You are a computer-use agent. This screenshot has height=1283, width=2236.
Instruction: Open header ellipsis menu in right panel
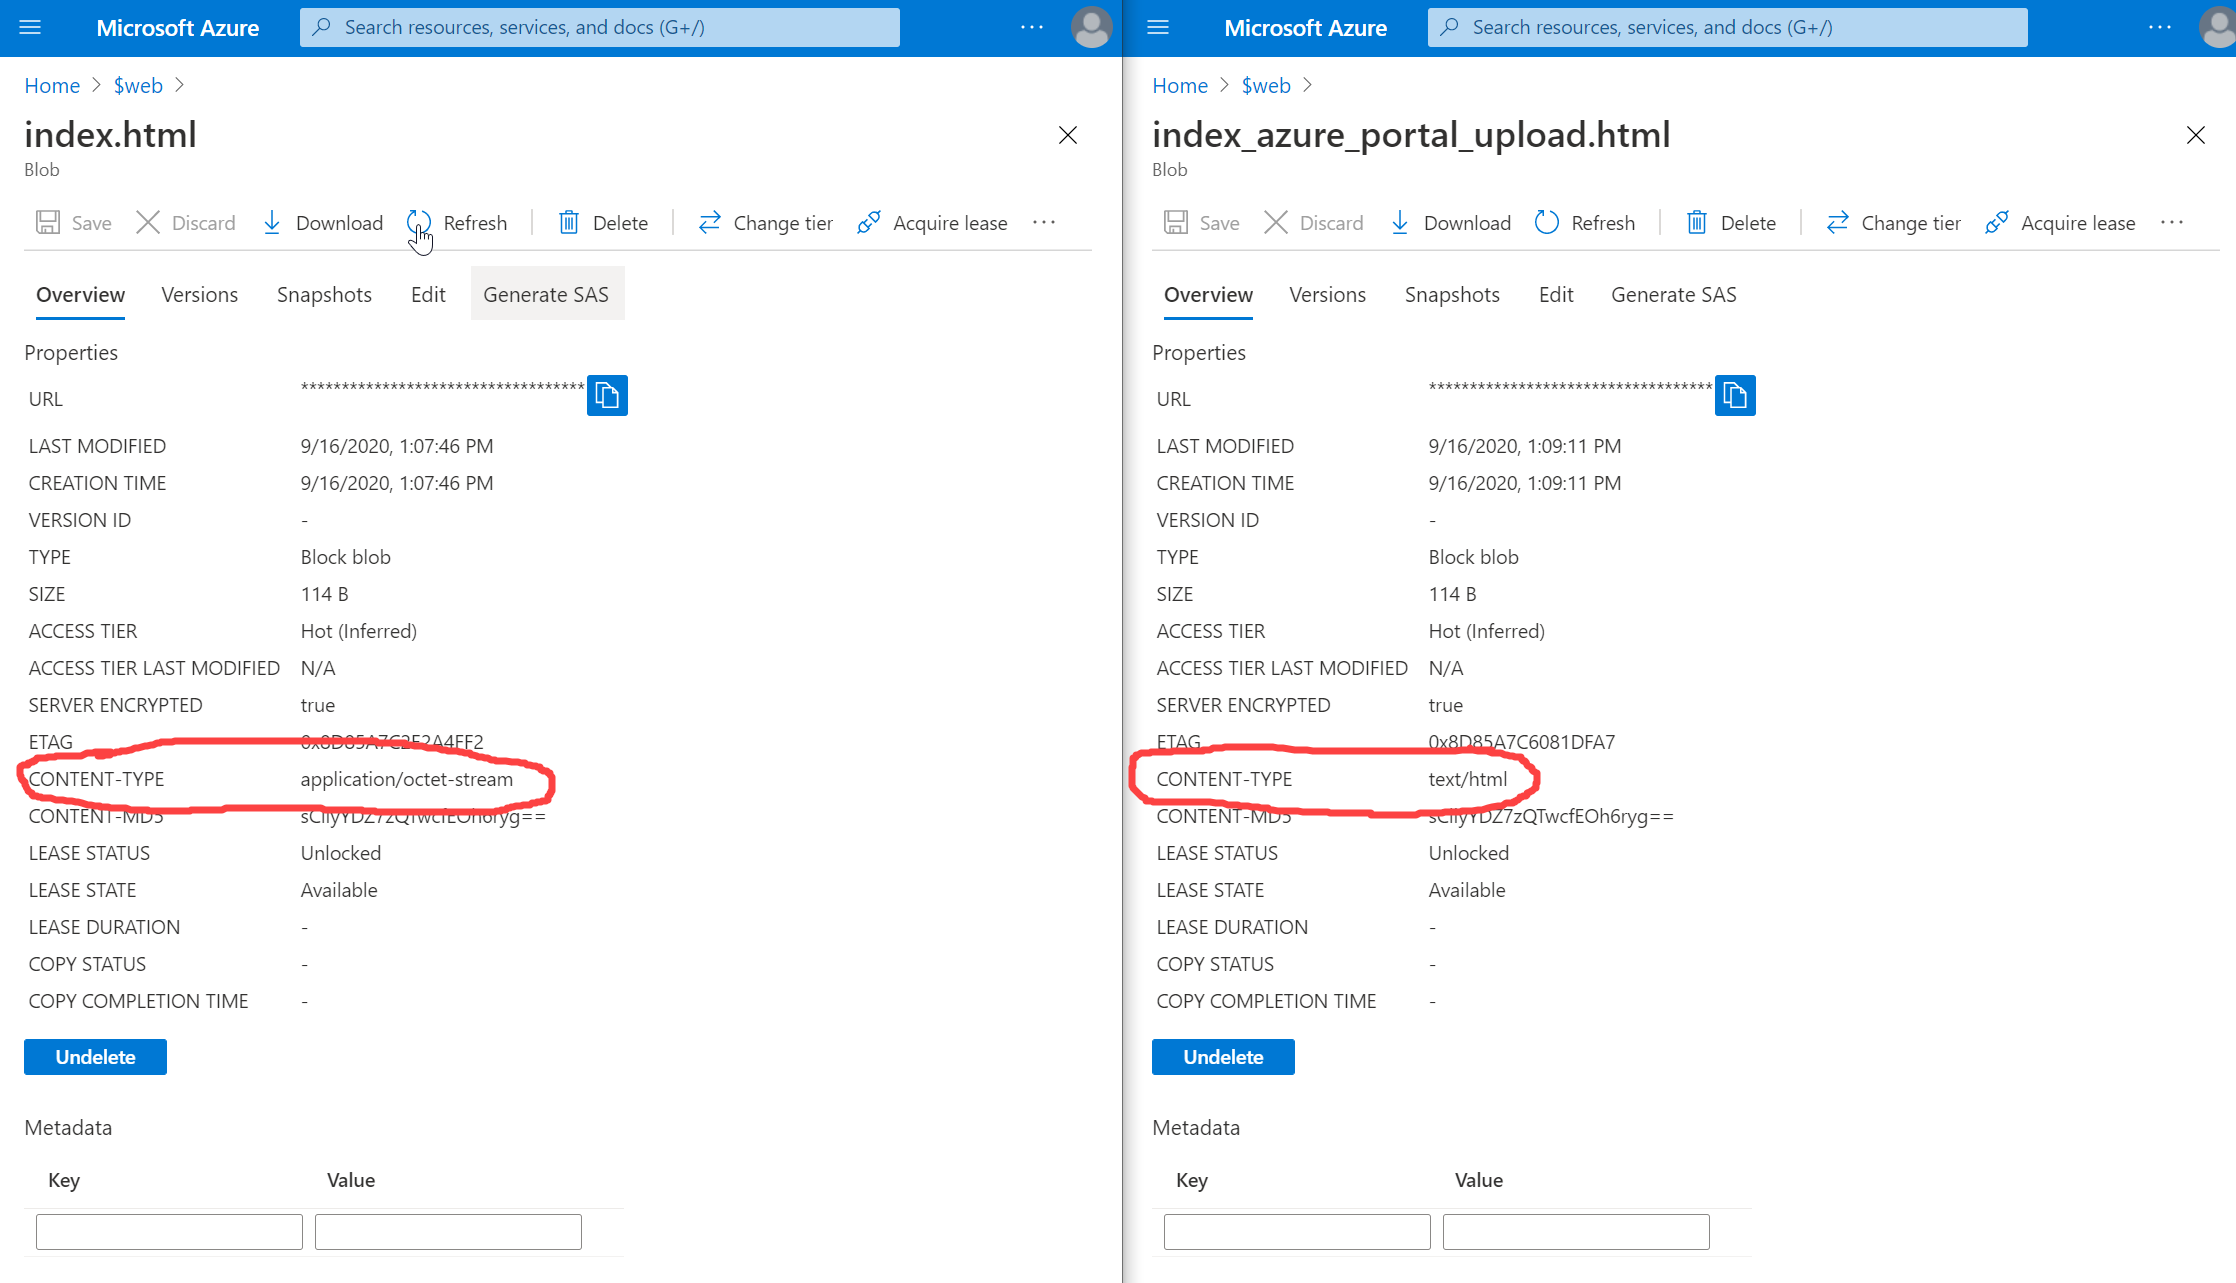pos(2160,27)
